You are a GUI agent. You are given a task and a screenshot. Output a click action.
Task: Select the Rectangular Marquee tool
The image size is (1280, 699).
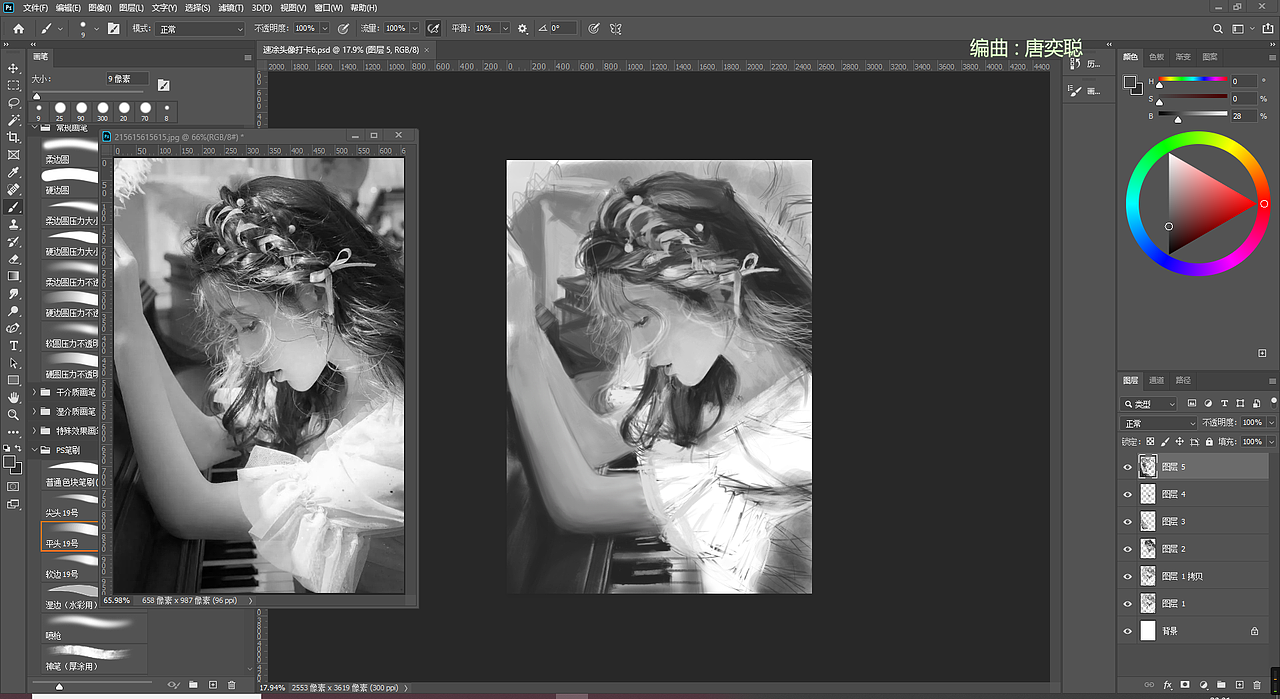(x=14, y=86)
